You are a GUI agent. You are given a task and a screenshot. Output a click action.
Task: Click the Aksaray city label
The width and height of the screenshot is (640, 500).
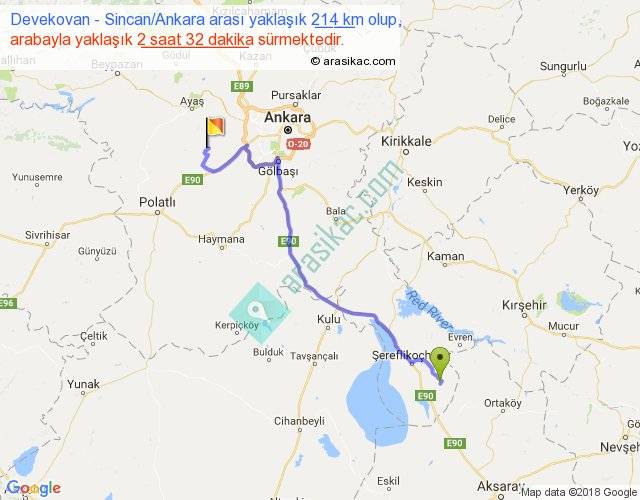[500, 487]
